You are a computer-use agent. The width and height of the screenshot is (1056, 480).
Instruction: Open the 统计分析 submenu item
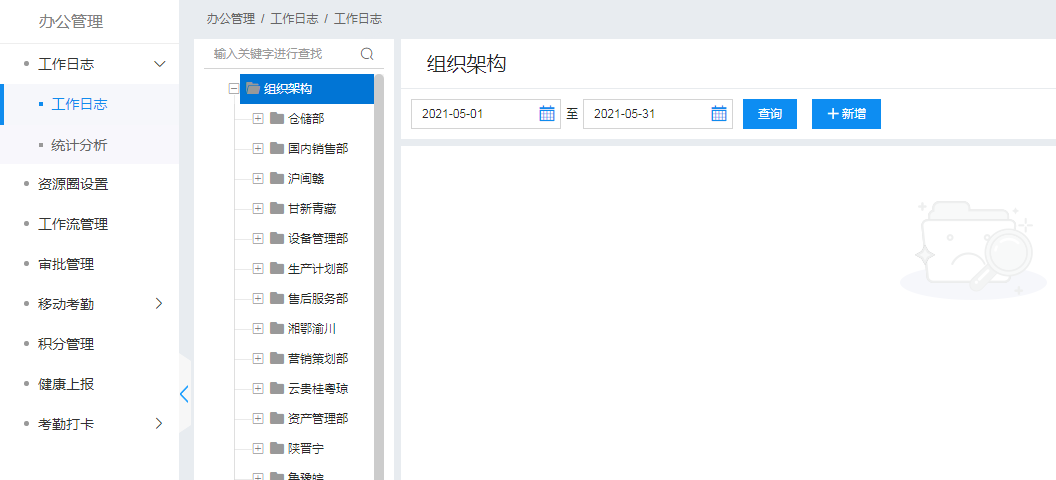point(79,145)
